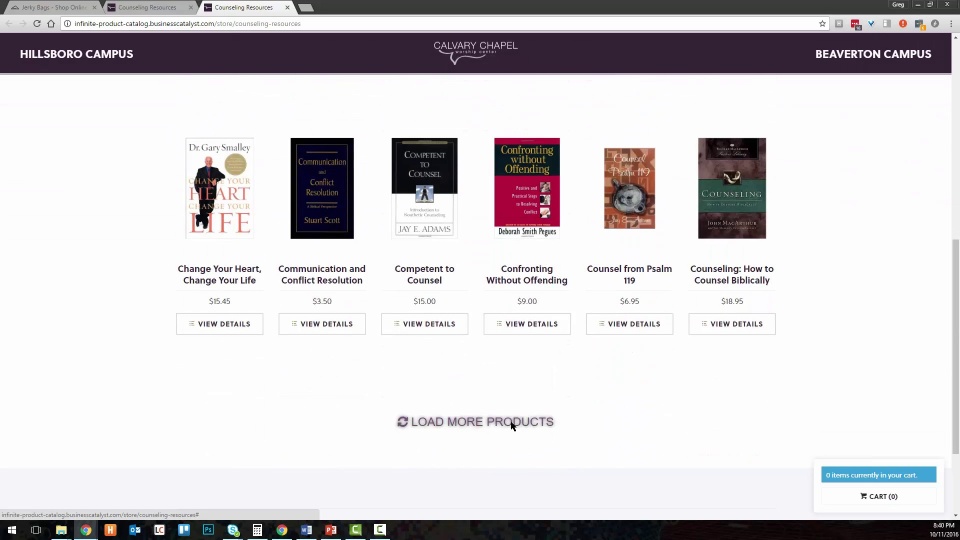This screenshot has height=540, width=960.
Task: View details for Change Your Heart, Change Your Life
Action: (x=220, y=324)
